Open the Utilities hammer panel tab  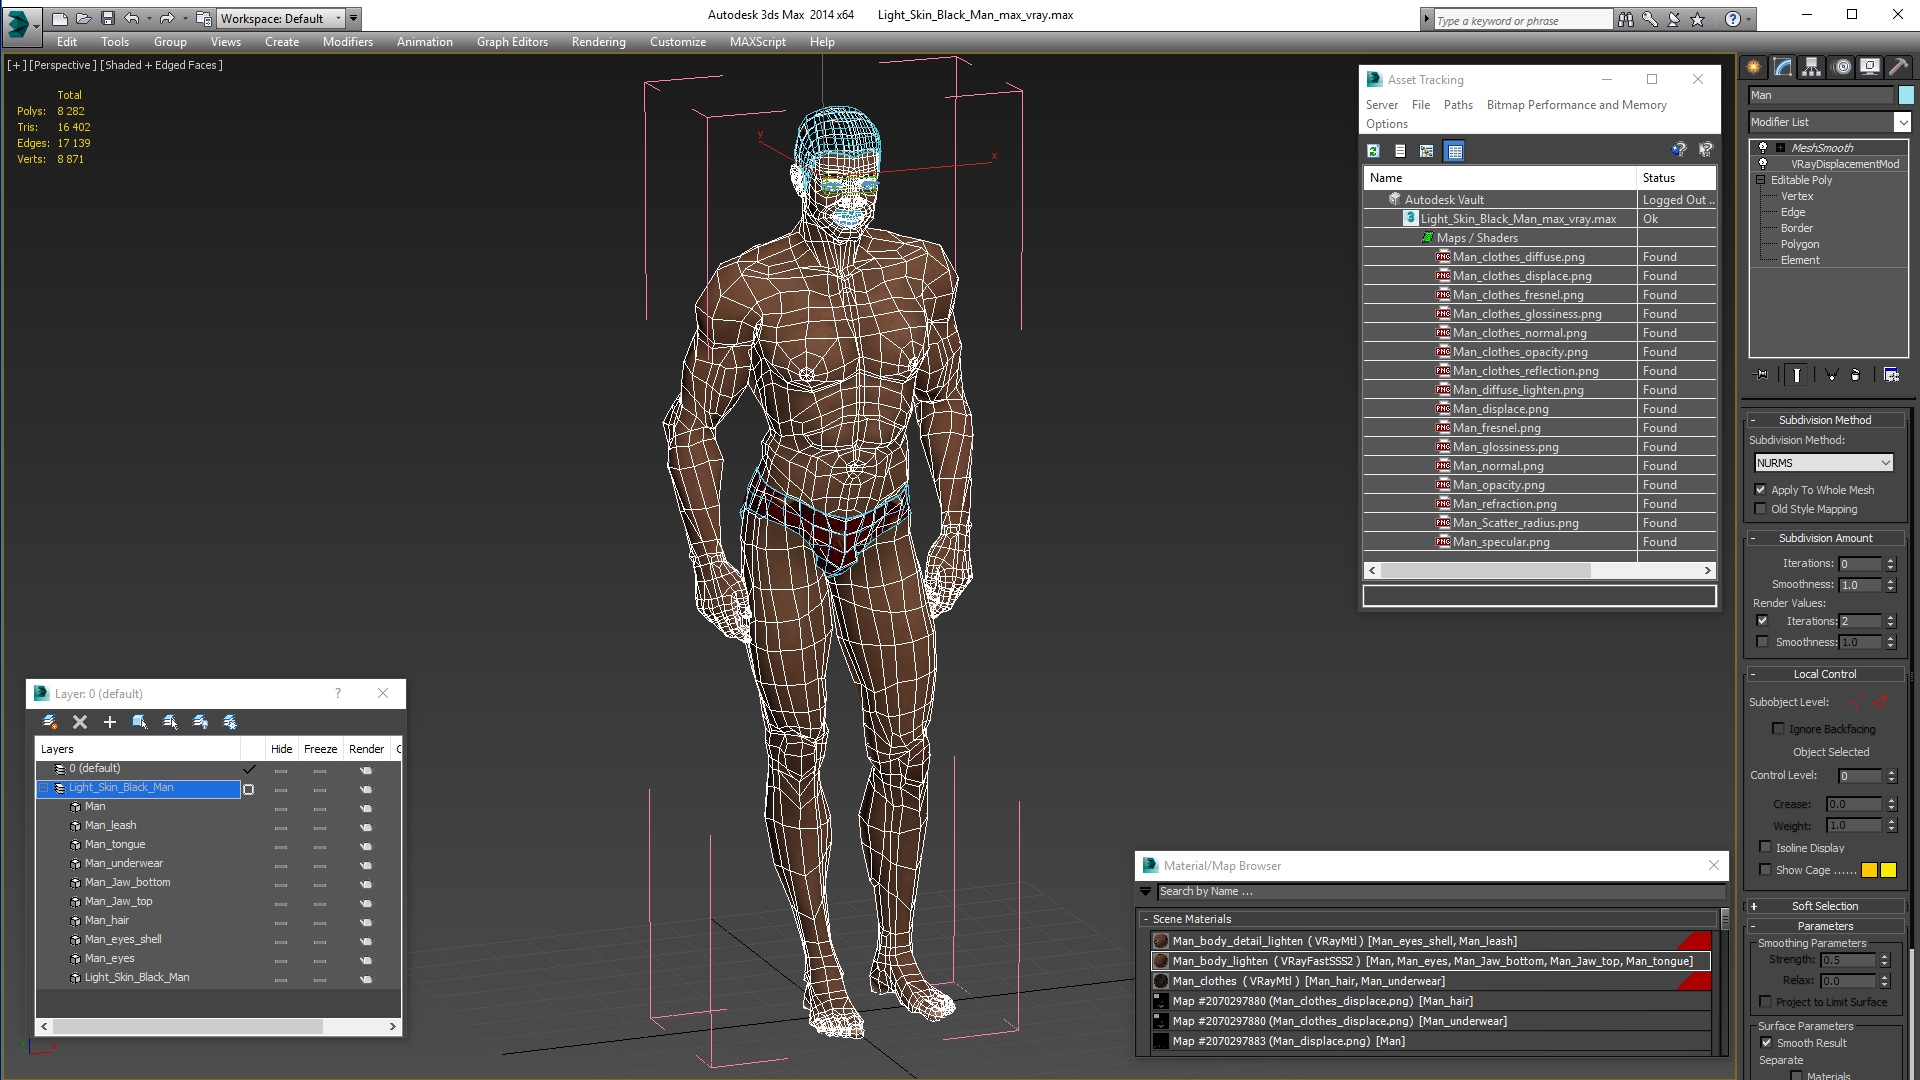point(1898,67)
